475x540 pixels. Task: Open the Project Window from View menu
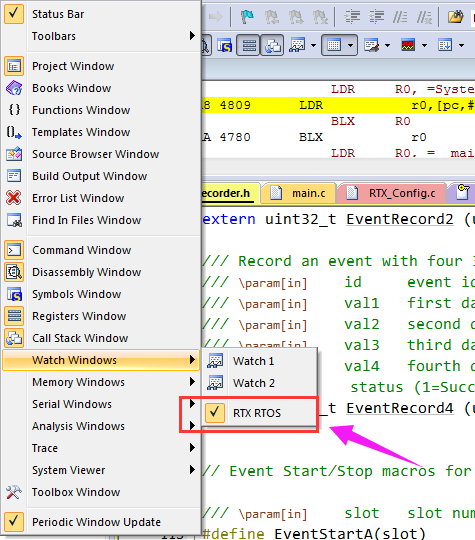tap(101, 66)
